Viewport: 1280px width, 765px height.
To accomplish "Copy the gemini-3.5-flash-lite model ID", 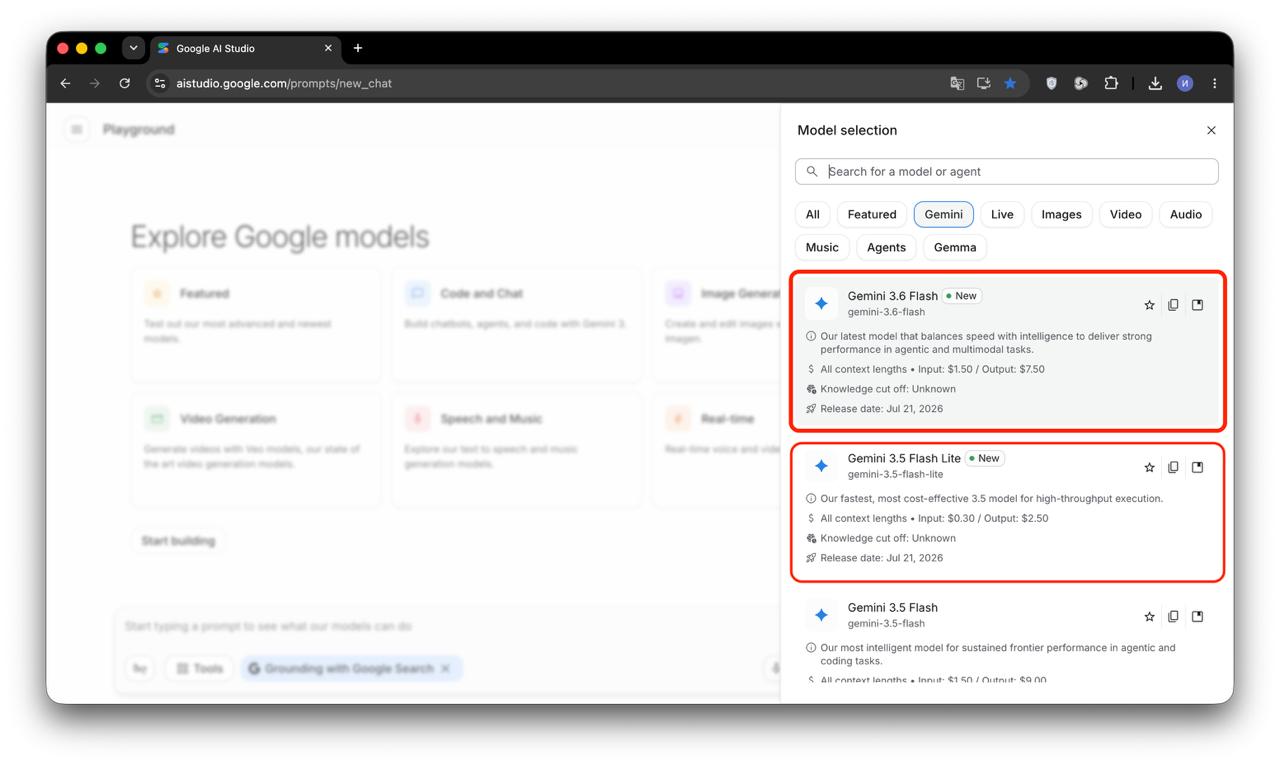I will coord(1173,467).
